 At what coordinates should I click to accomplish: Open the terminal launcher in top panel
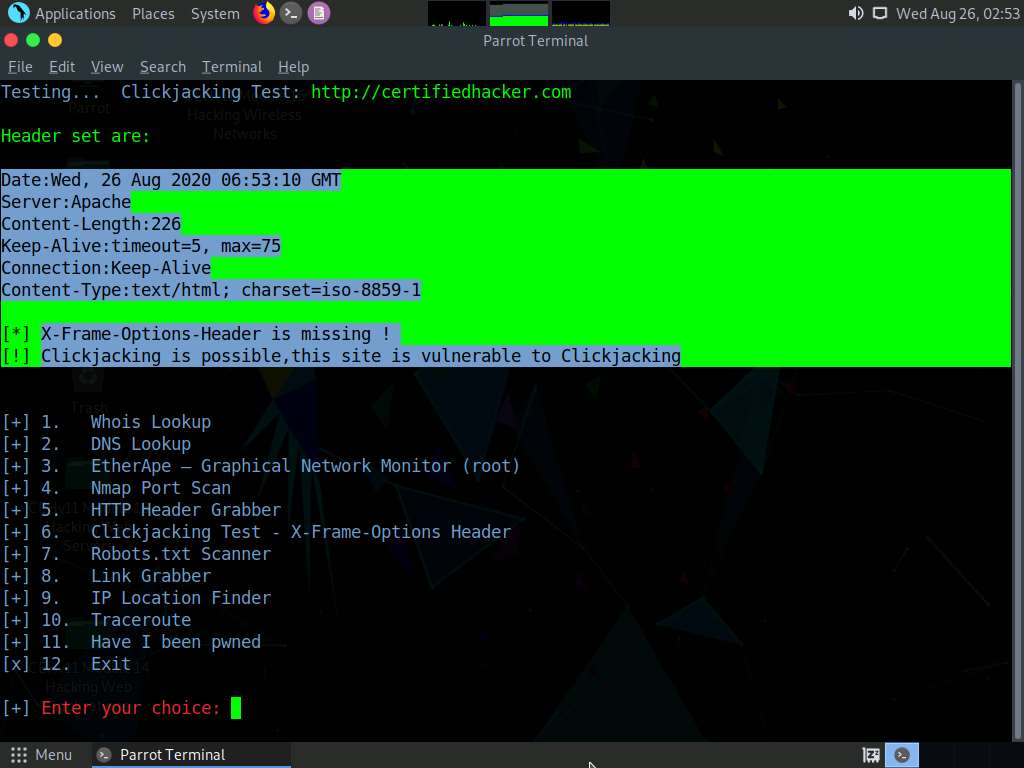click(291, 13)
